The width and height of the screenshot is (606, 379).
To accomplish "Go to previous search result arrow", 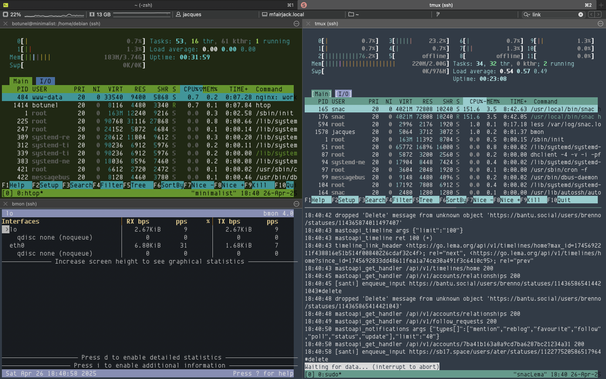I will pyautogui.click(x=591, y=14).
